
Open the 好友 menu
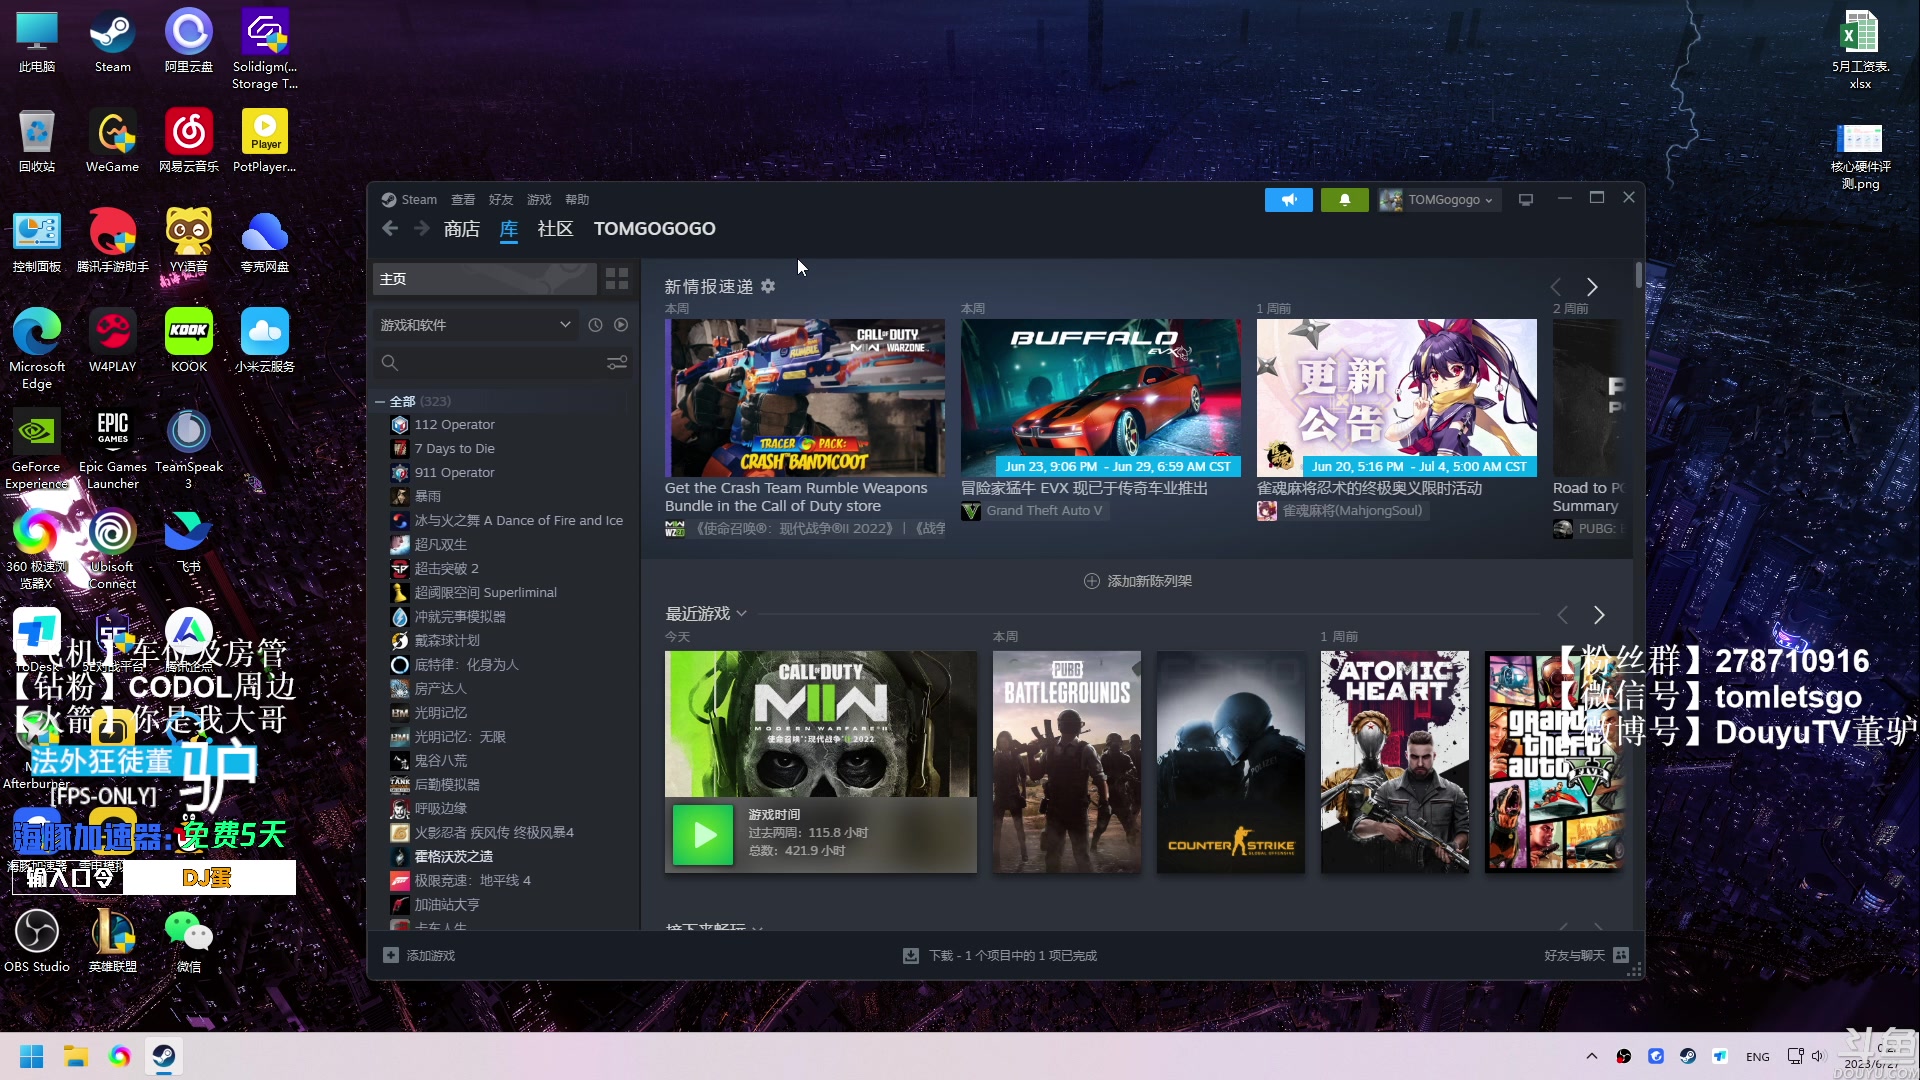click(501, 200)
